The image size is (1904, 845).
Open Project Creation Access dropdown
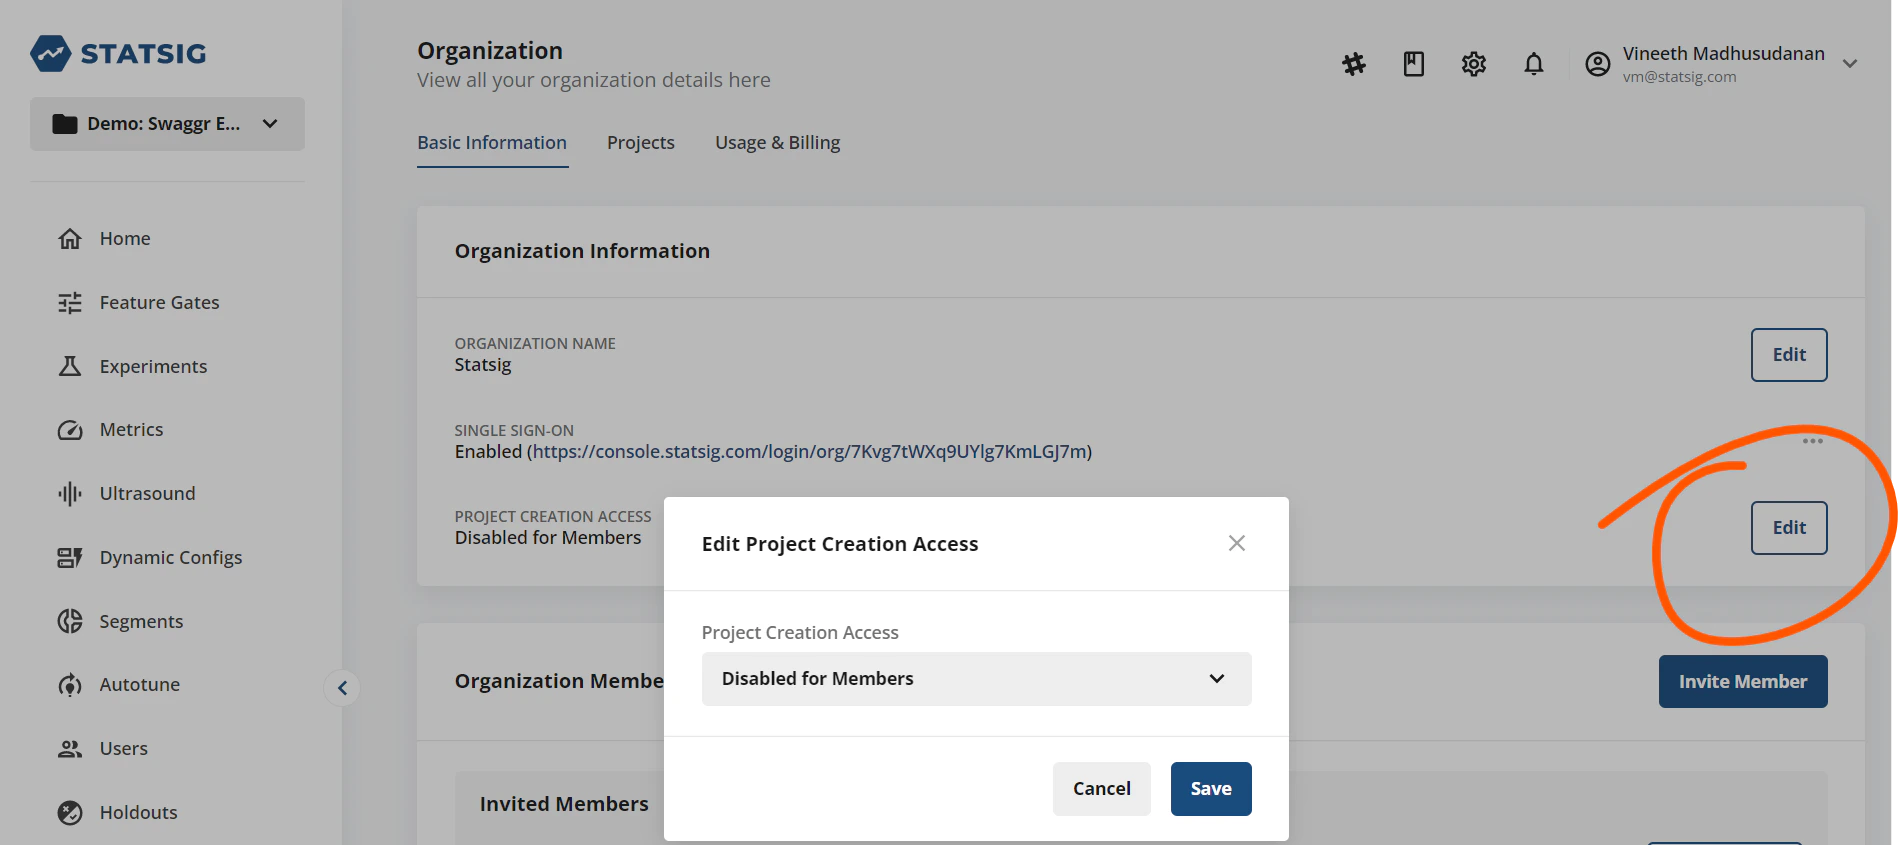pyautogui.click(x=977, y=679)
